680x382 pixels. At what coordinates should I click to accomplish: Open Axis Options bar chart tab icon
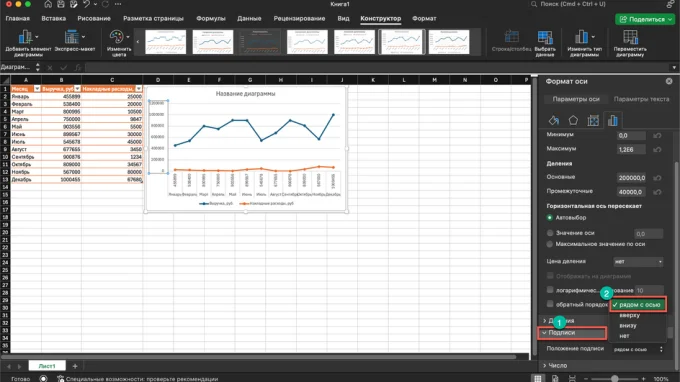[x=612, y=121]
